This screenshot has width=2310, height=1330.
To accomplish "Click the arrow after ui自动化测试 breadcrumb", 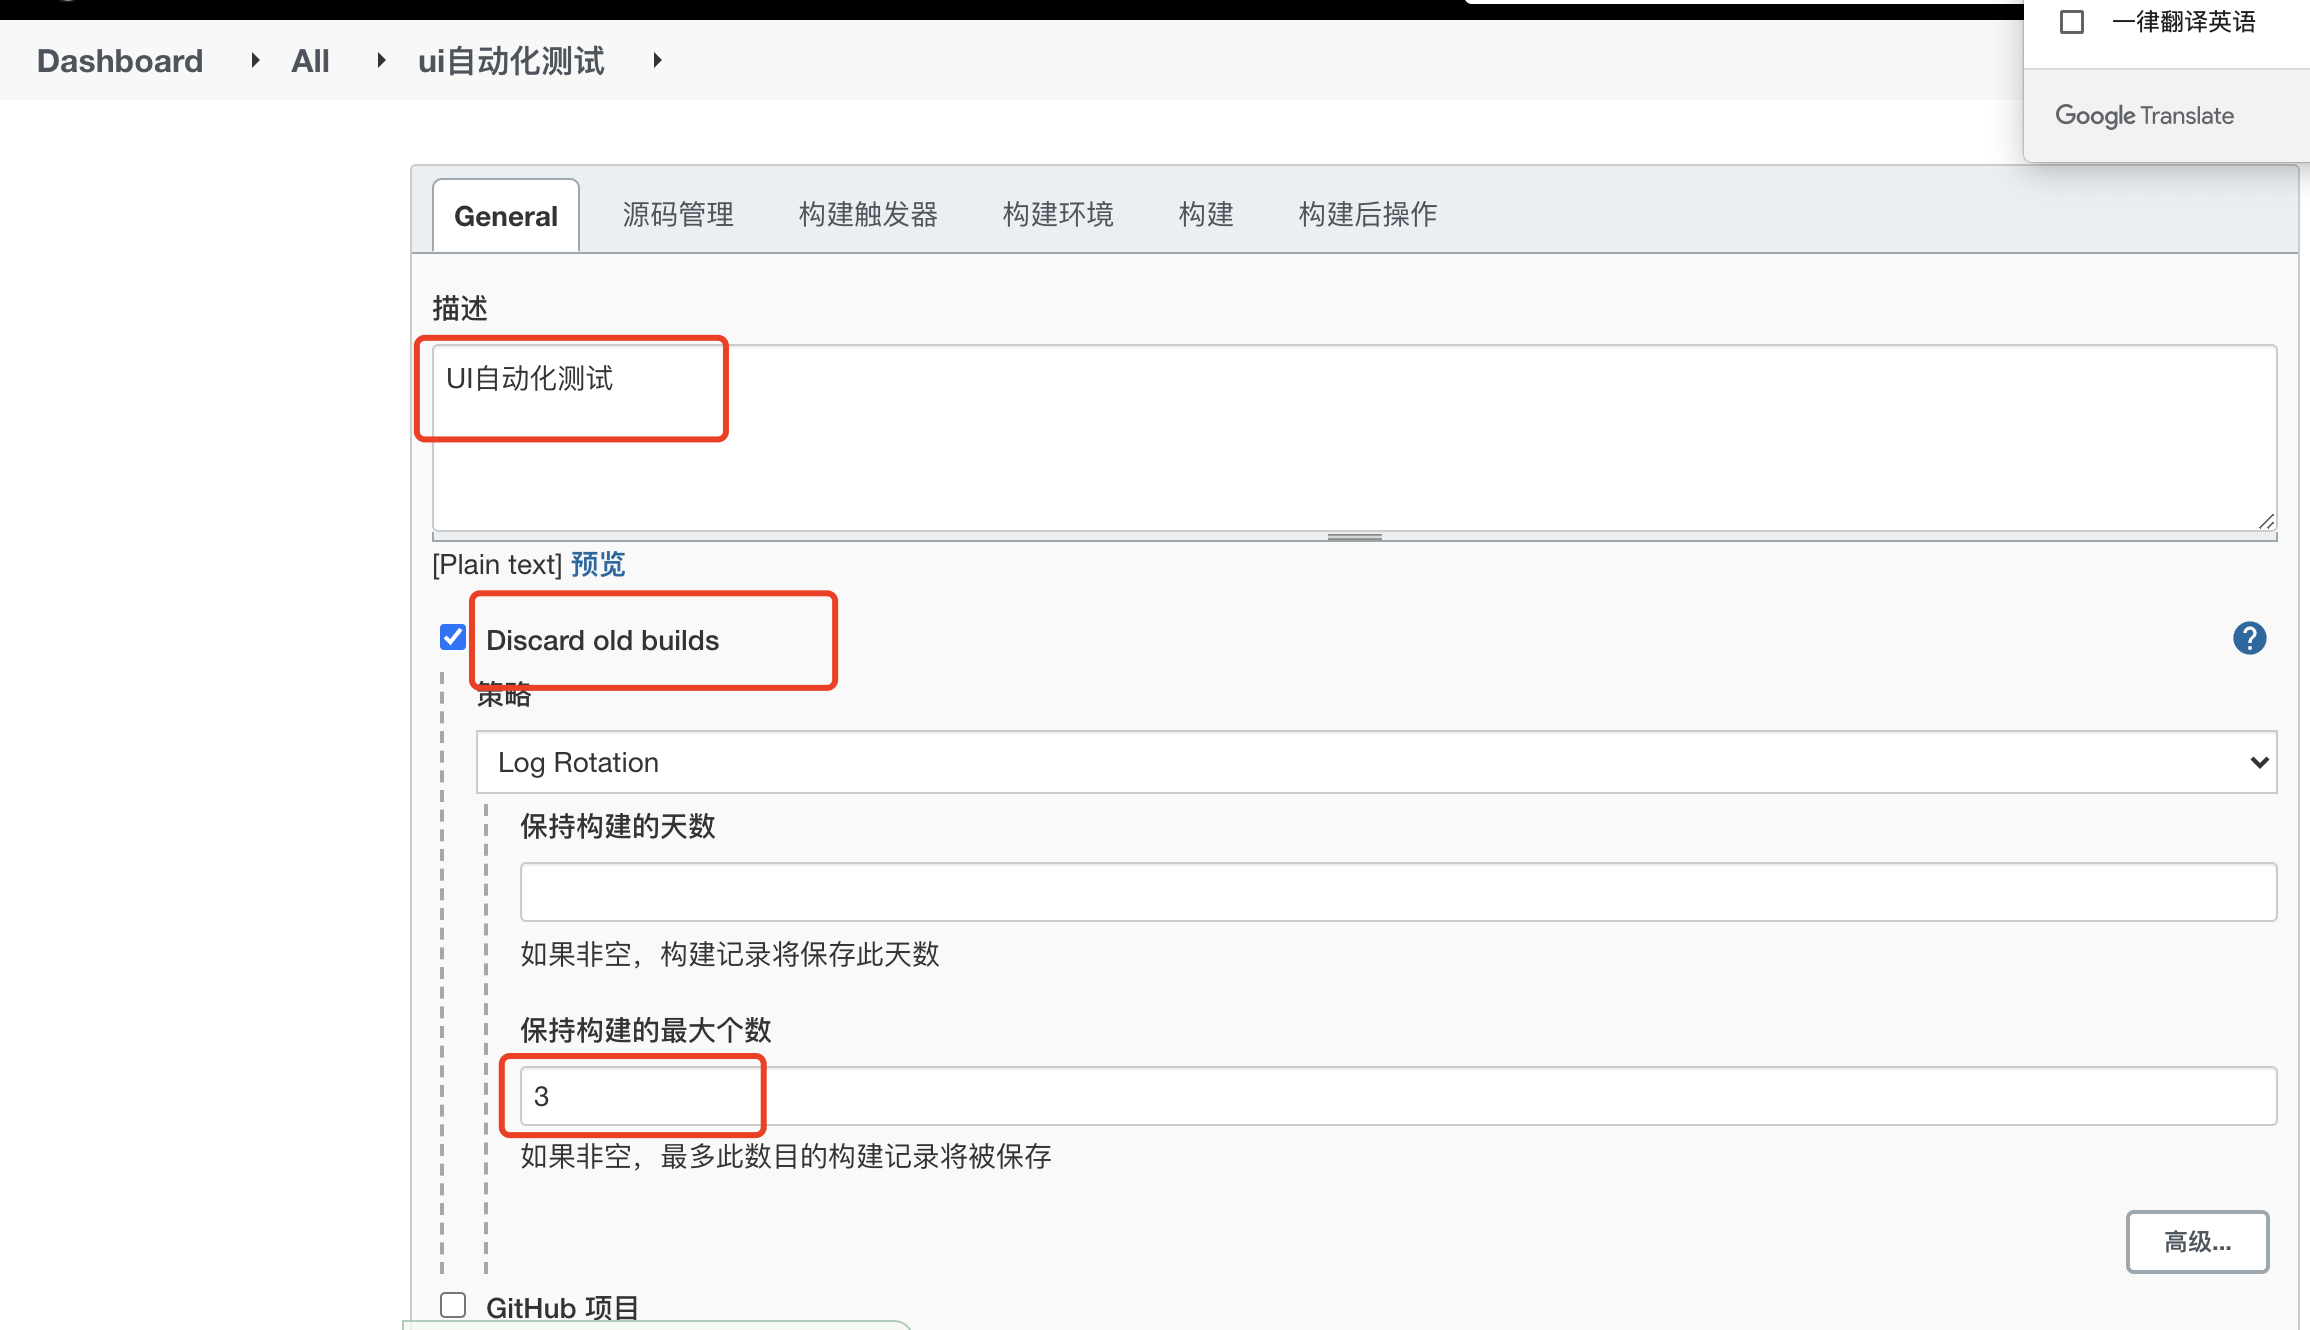I will tap(657, 61).
